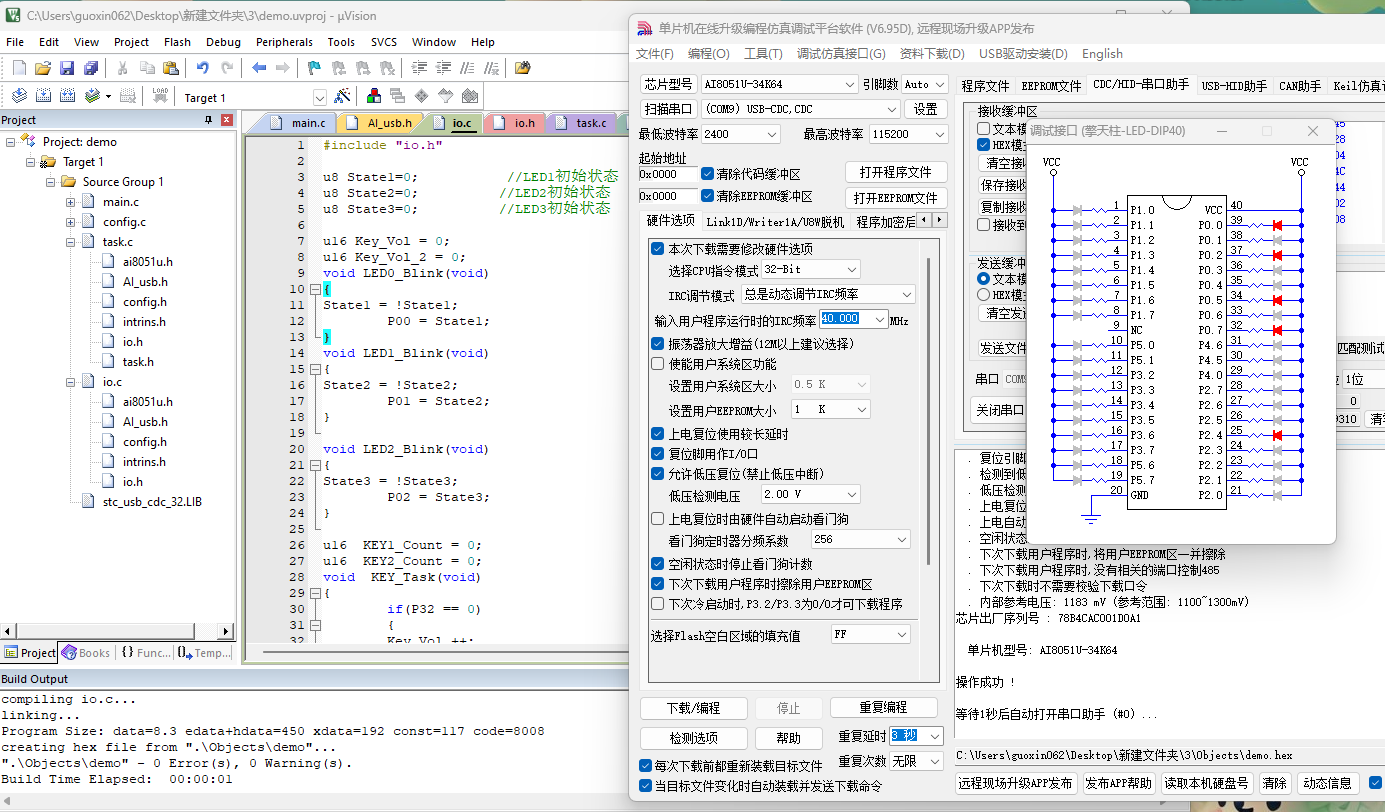The image size is (1385, 812).
Task: Click the 下载/编程 button
Action: [694, 708]
